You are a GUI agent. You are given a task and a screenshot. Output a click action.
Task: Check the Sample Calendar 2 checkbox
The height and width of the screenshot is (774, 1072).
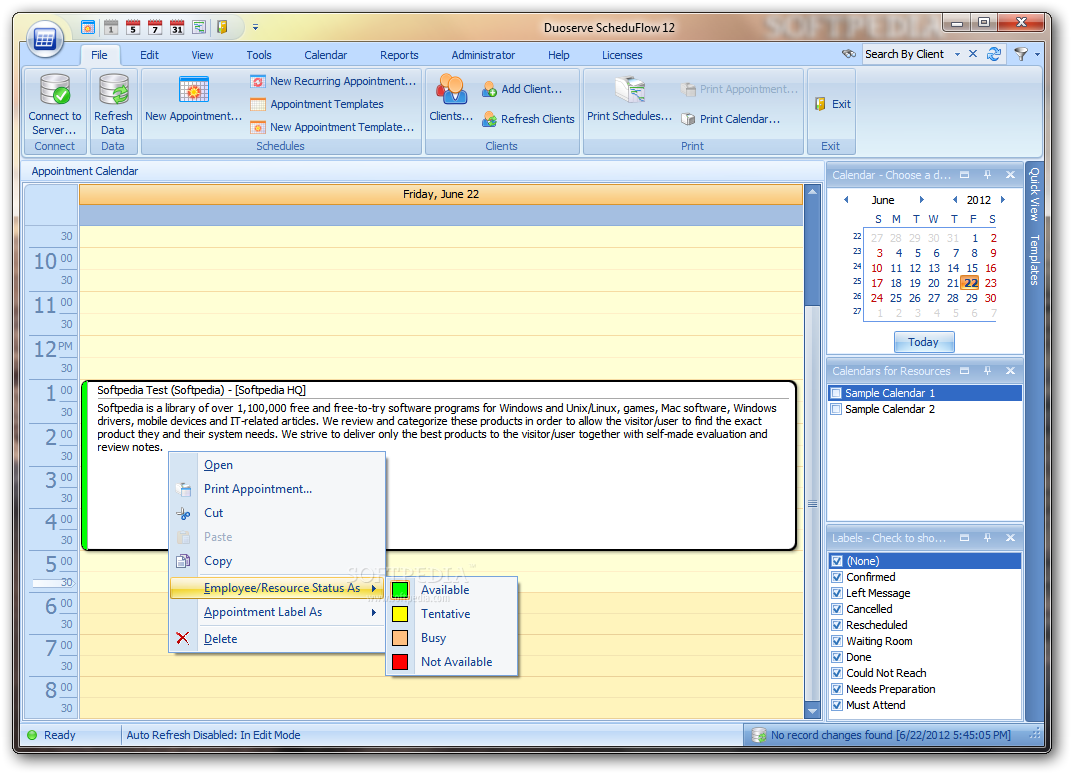coord(836,409)
